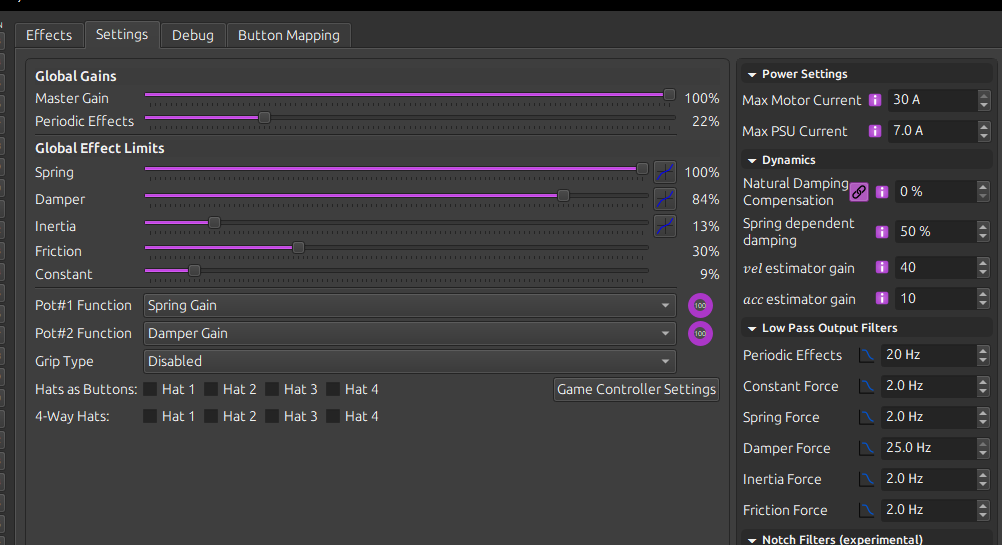Click the Max PSU Current input field

(x=931, y=131)
